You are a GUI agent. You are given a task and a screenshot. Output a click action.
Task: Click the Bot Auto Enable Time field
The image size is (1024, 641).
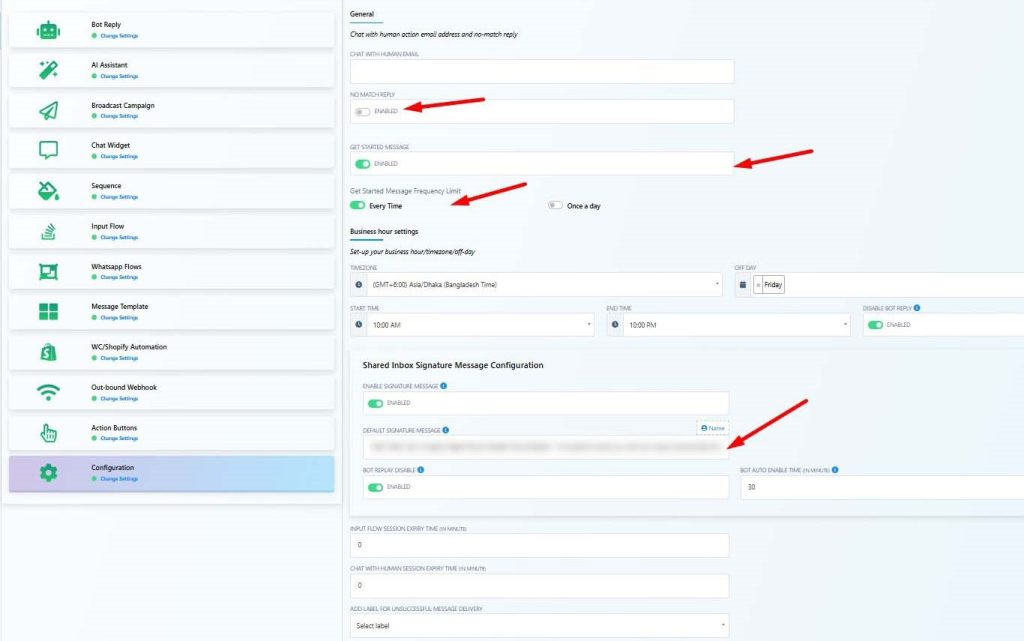pos(880,487)
